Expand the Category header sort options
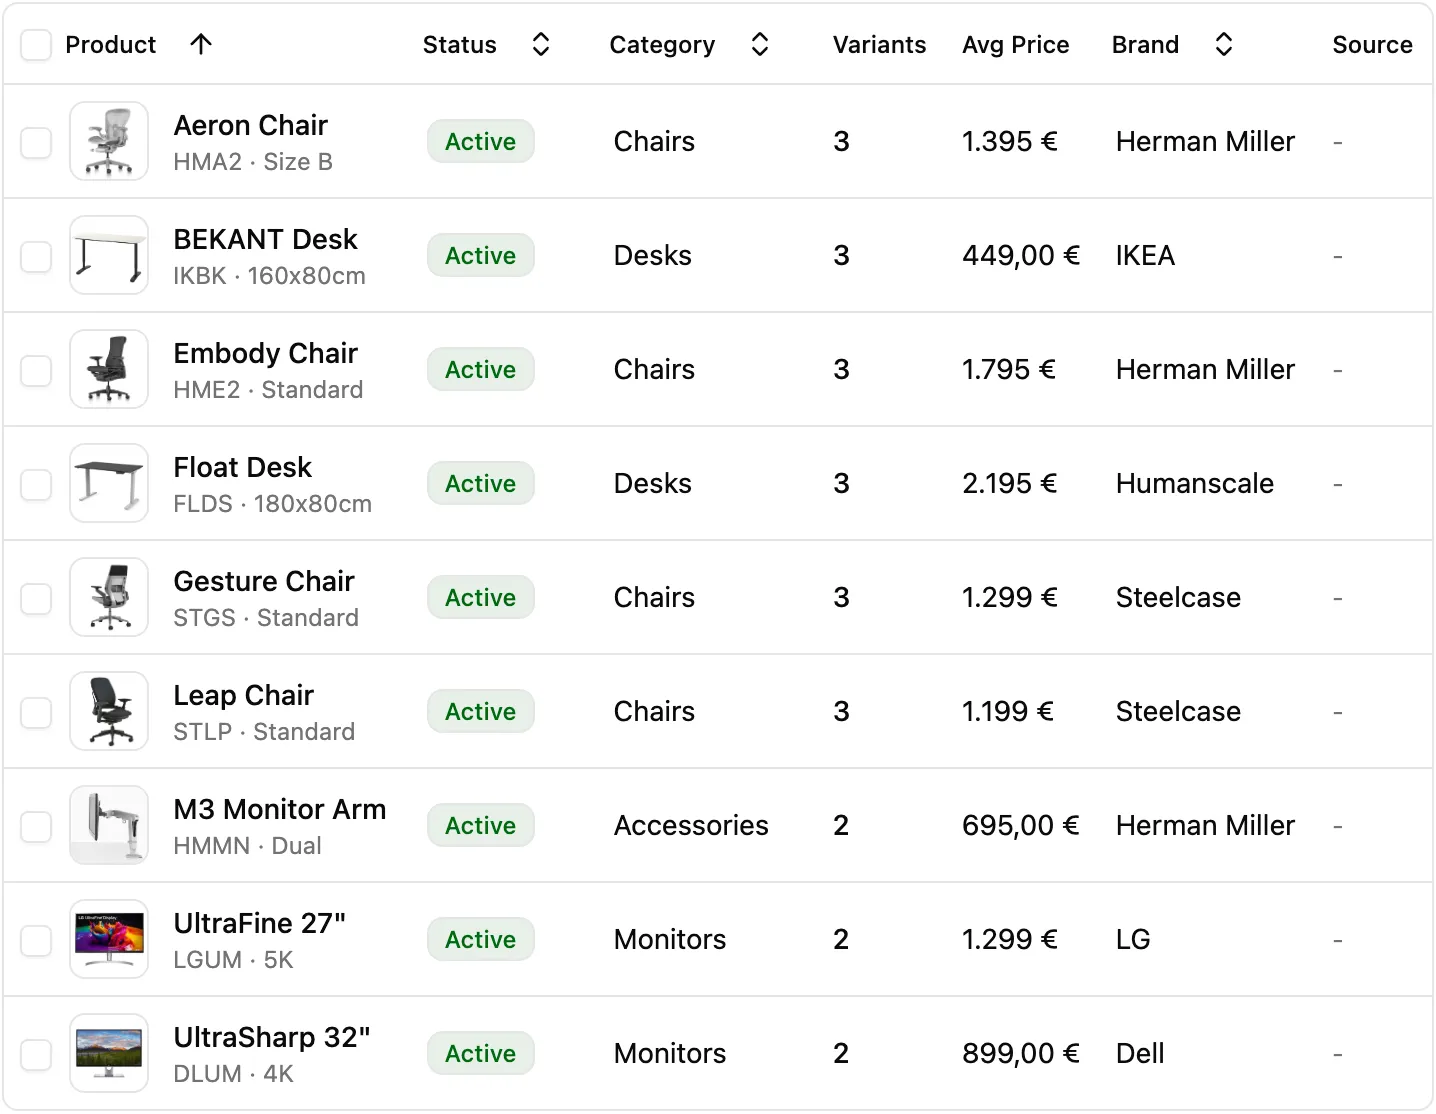Screen dimensions: 1436x1114 coord(760,44)
